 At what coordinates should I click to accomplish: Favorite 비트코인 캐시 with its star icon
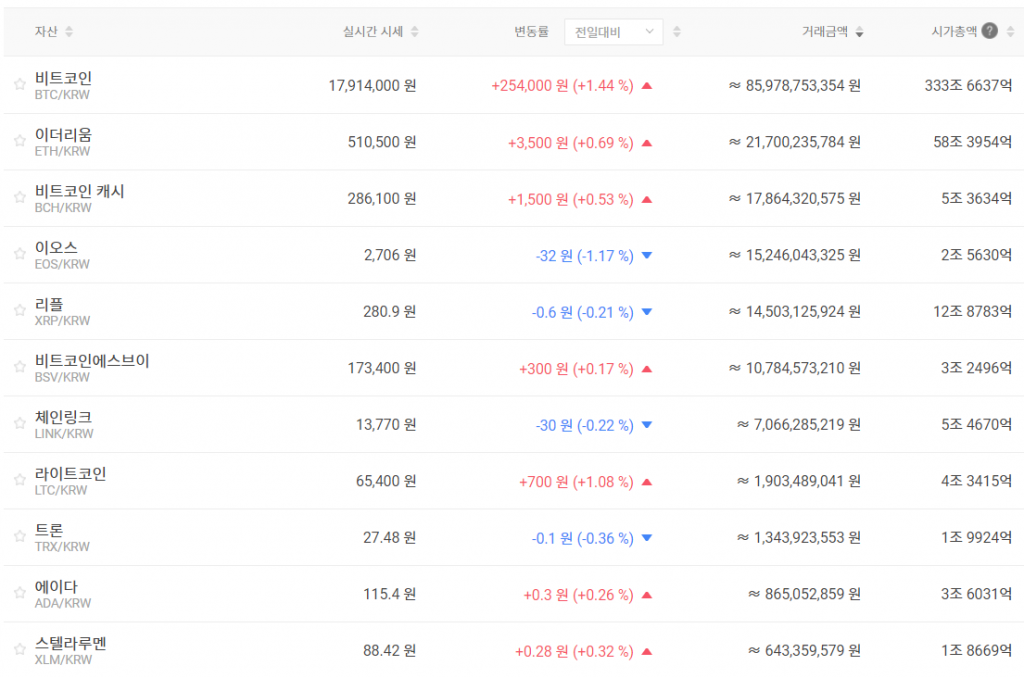20,197
